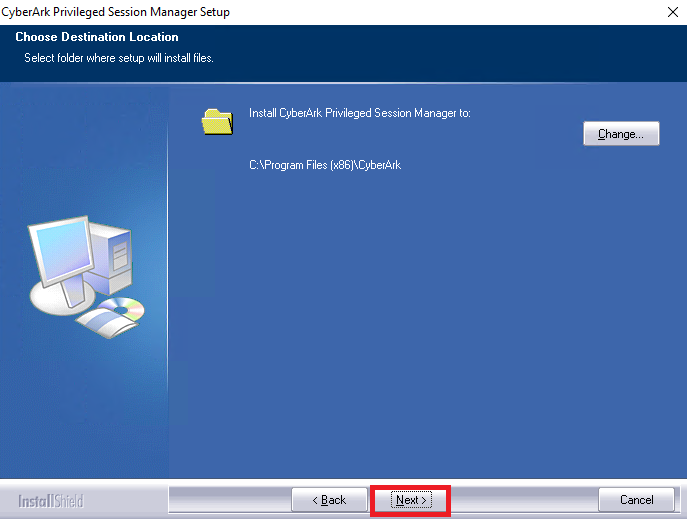
Task: Click the 'Install CyberArk Privileged Session Manager to:' label
Action: click(360, 113)
